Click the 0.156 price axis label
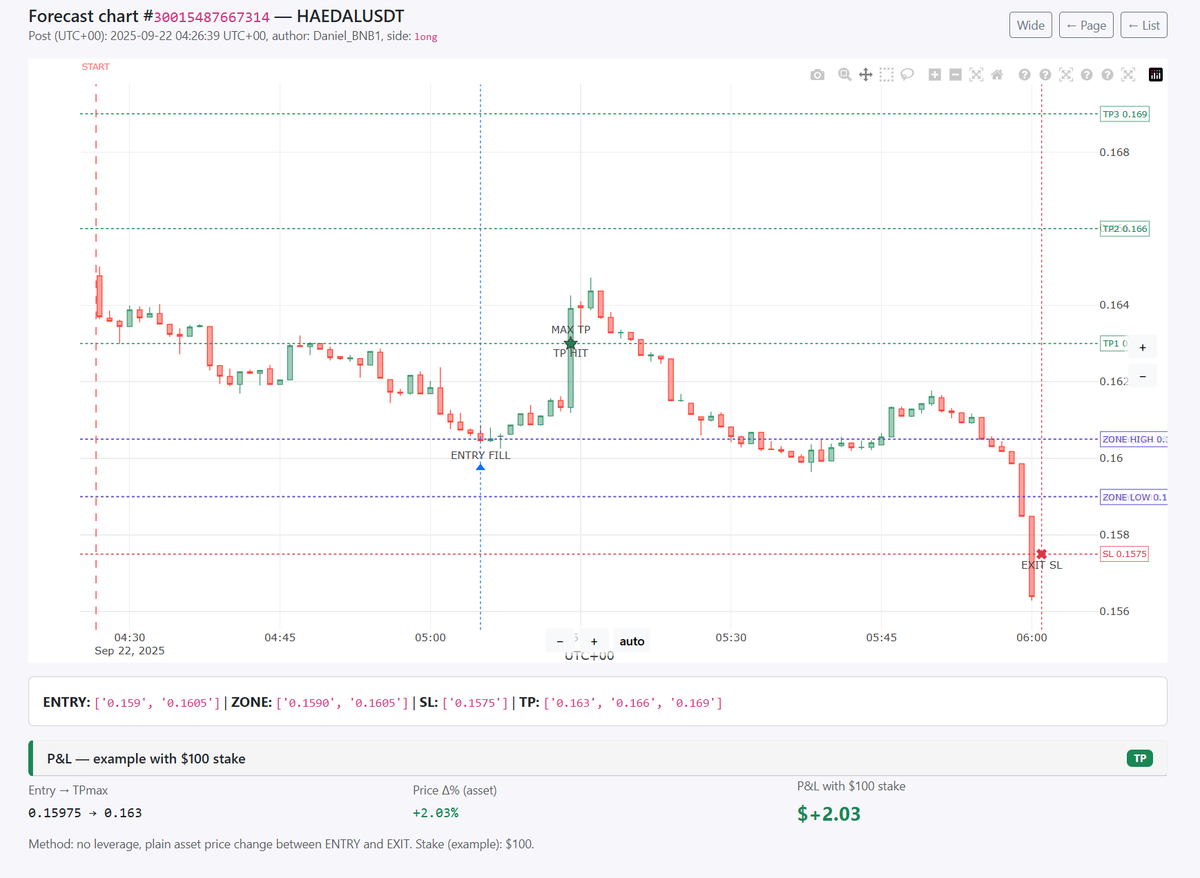Screen dimensions: 1200x878 pyautogui.click(x=1115, y=611)
